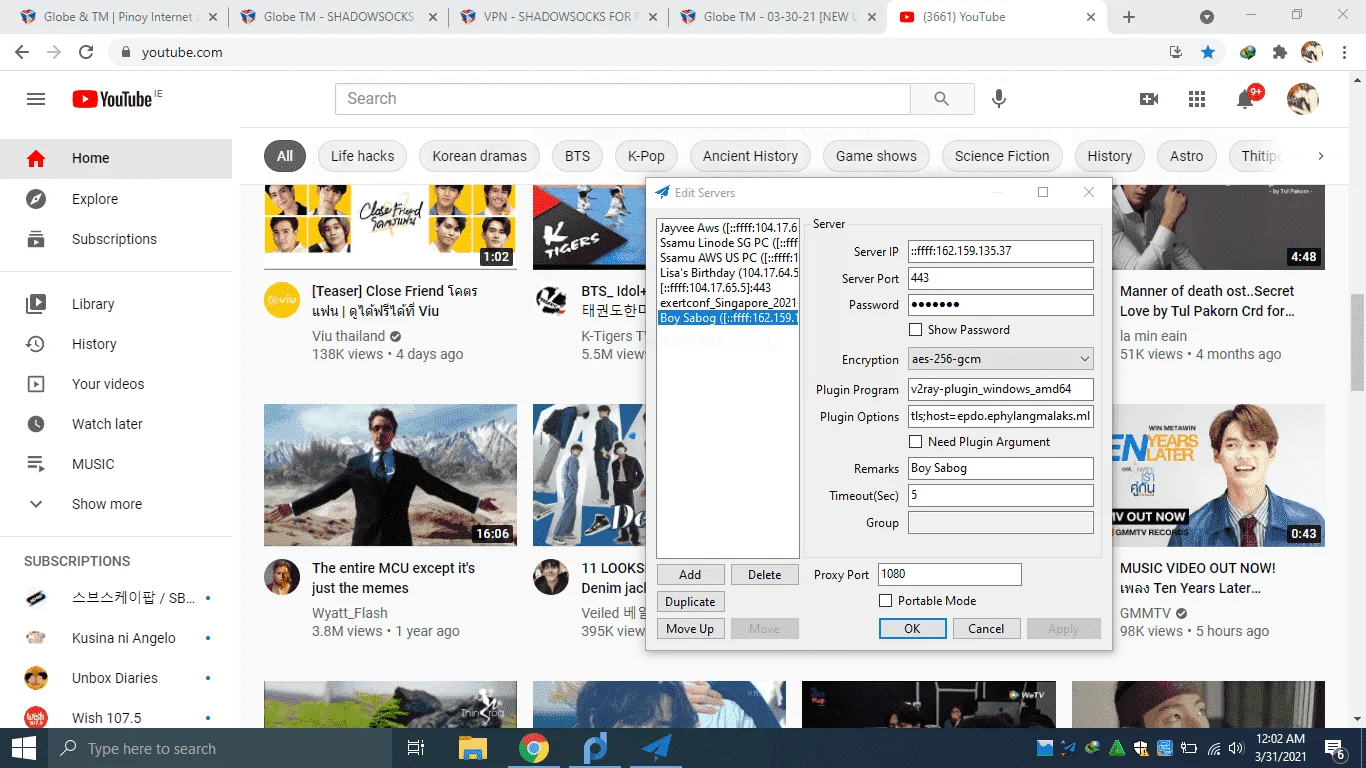Click Cancel in Edit Servers dialog

tap(986, 629)
